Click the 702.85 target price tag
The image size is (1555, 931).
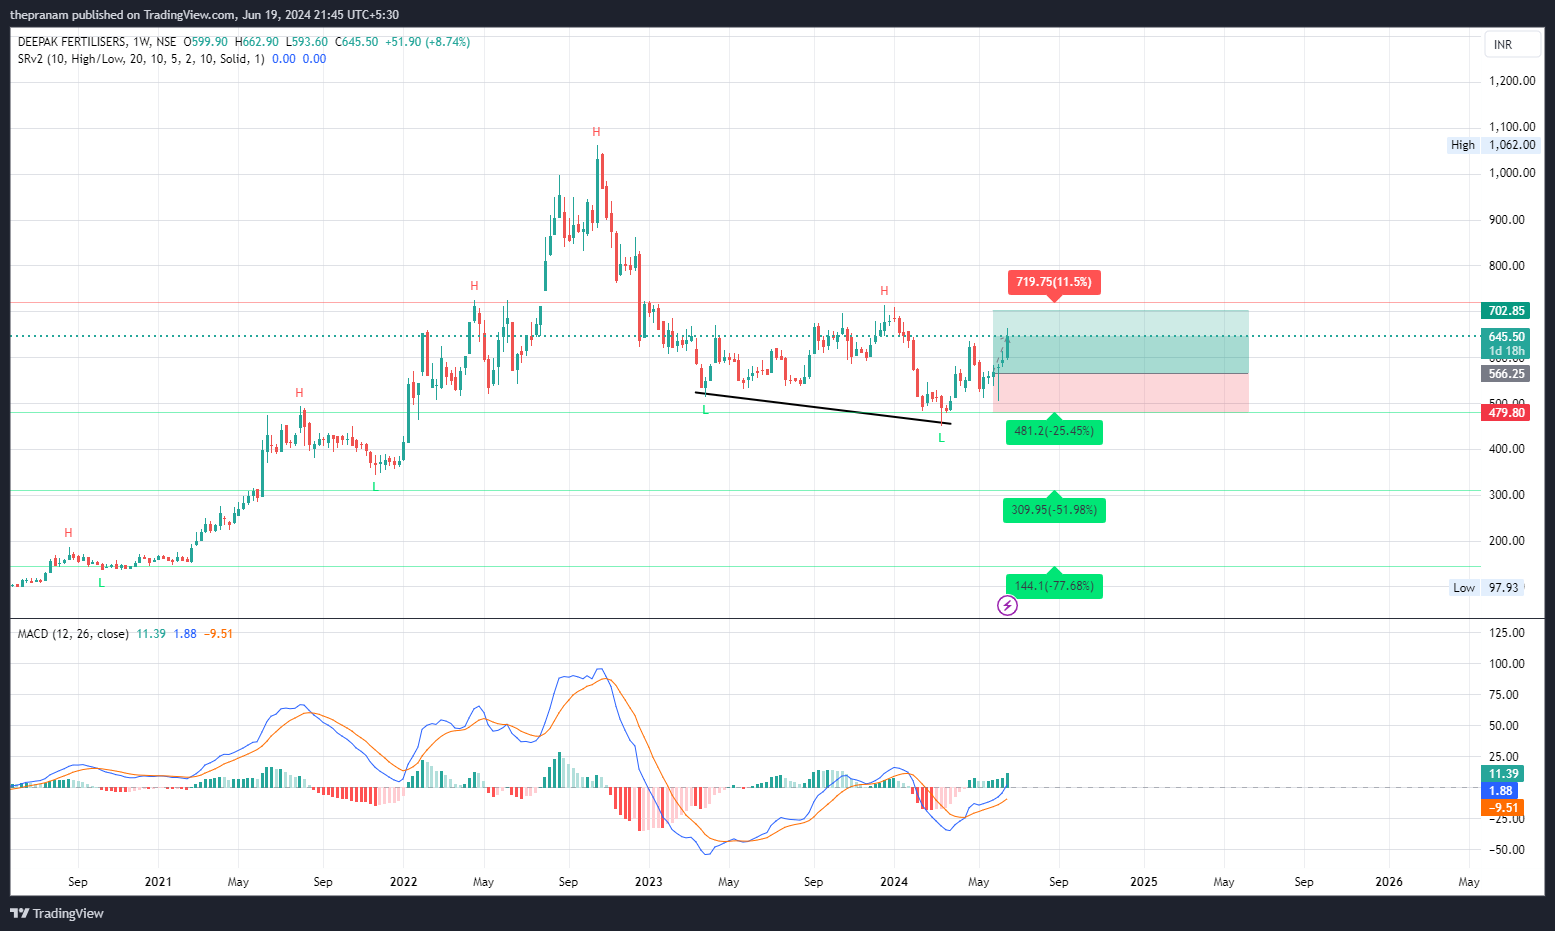tap(1505, 311)
